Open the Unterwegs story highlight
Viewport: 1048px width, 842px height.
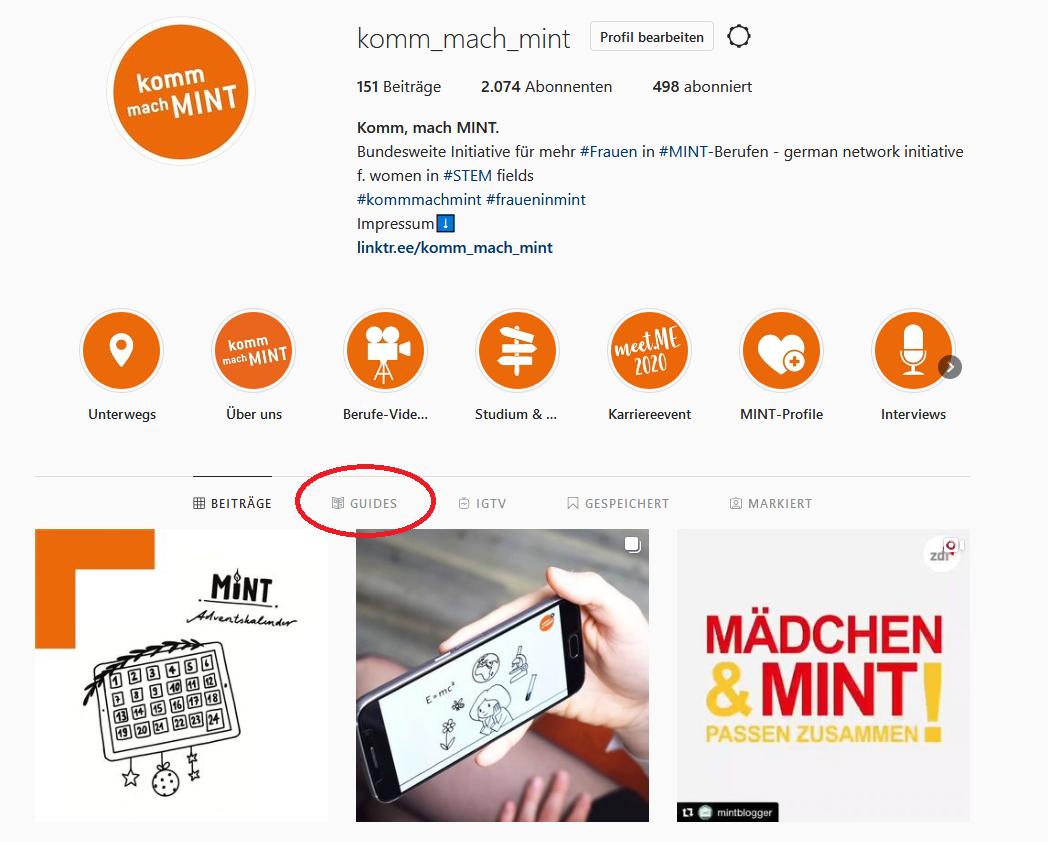click(122, 350)
